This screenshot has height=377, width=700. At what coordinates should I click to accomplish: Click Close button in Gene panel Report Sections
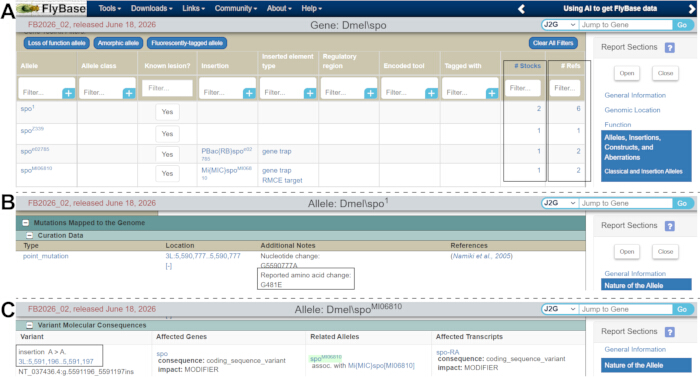(x=665, y=73)
